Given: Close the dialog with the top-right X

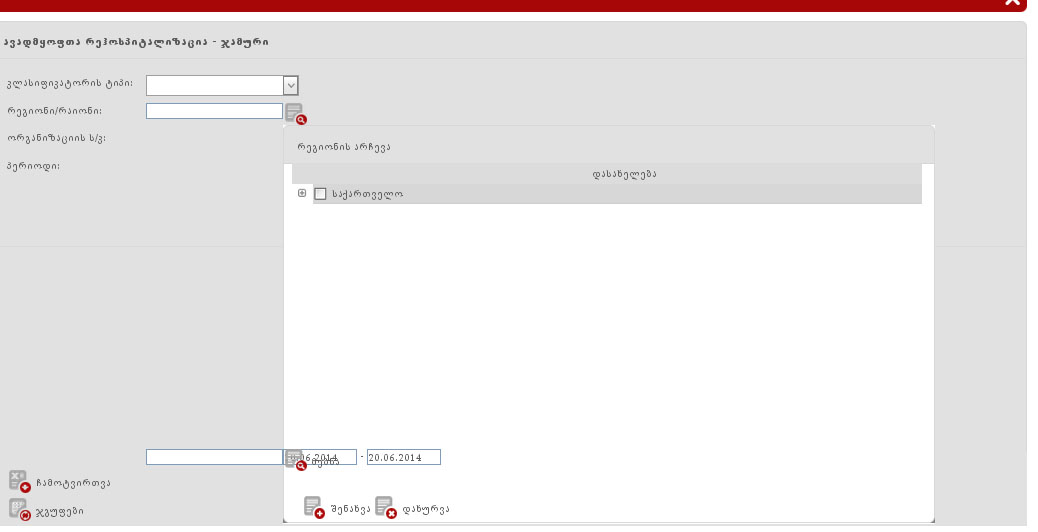Looking at the screenshot, I should click(1012, 3).
